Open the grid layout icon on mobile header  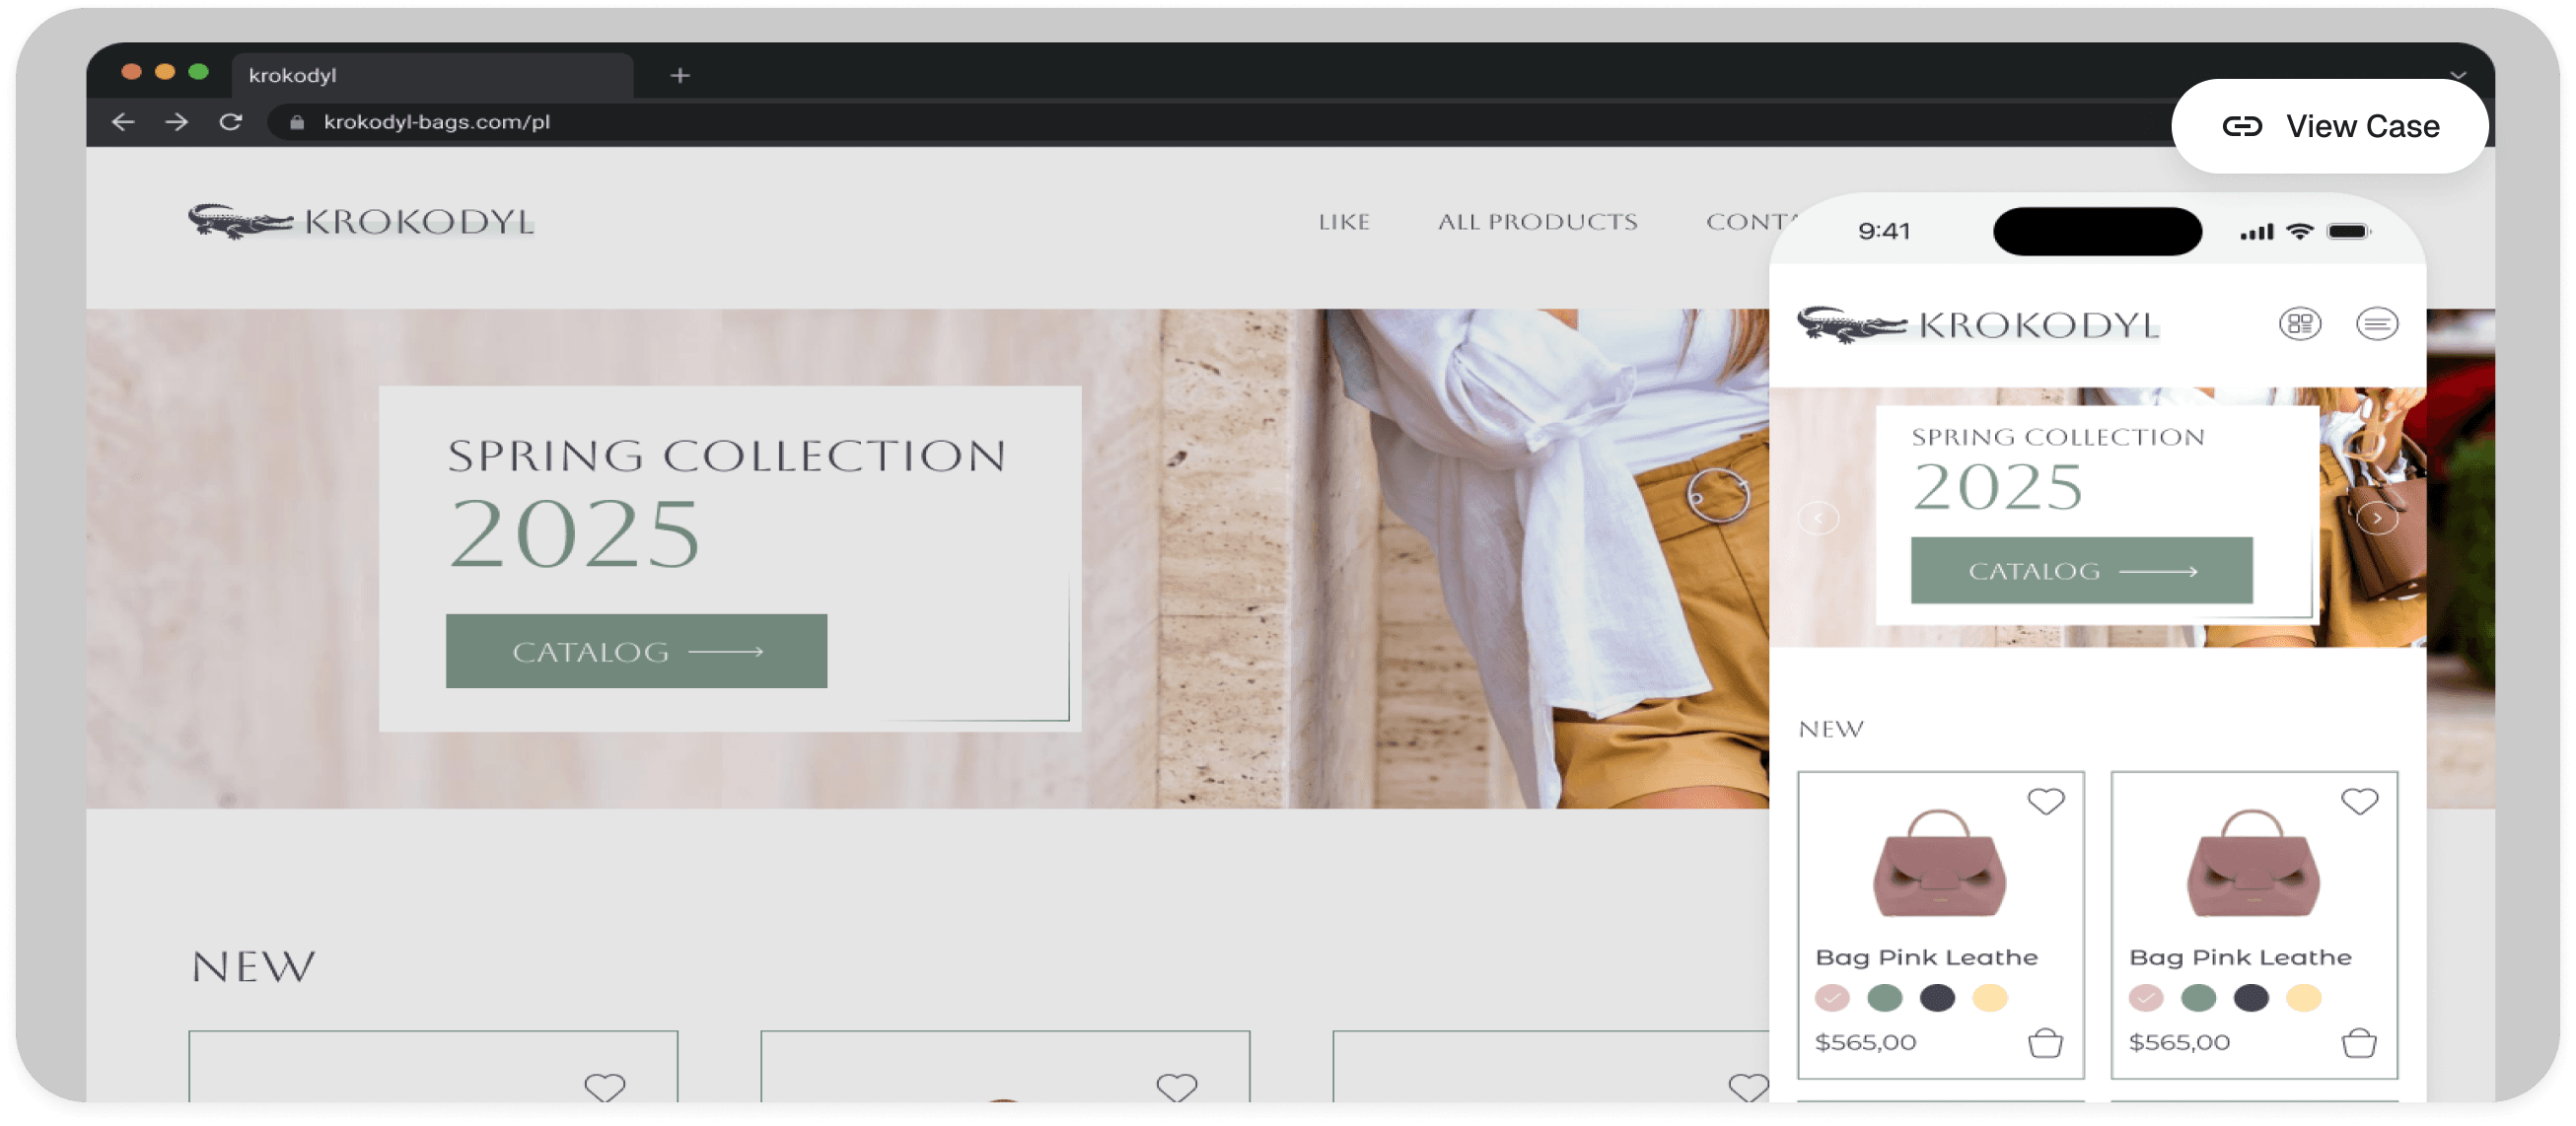point(2299,323)
